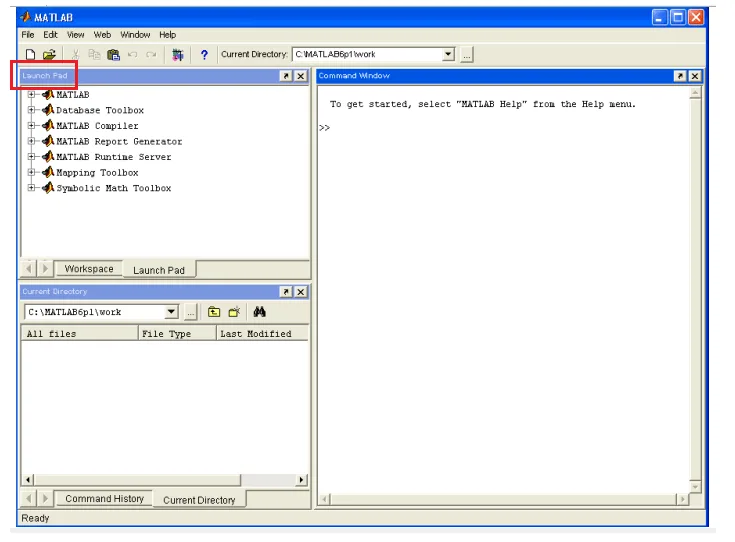Image resolution: width=735 pixels, height=542 pixels.
Task: Click right tab-scroll arrow beside Command History
Action: 45,498
